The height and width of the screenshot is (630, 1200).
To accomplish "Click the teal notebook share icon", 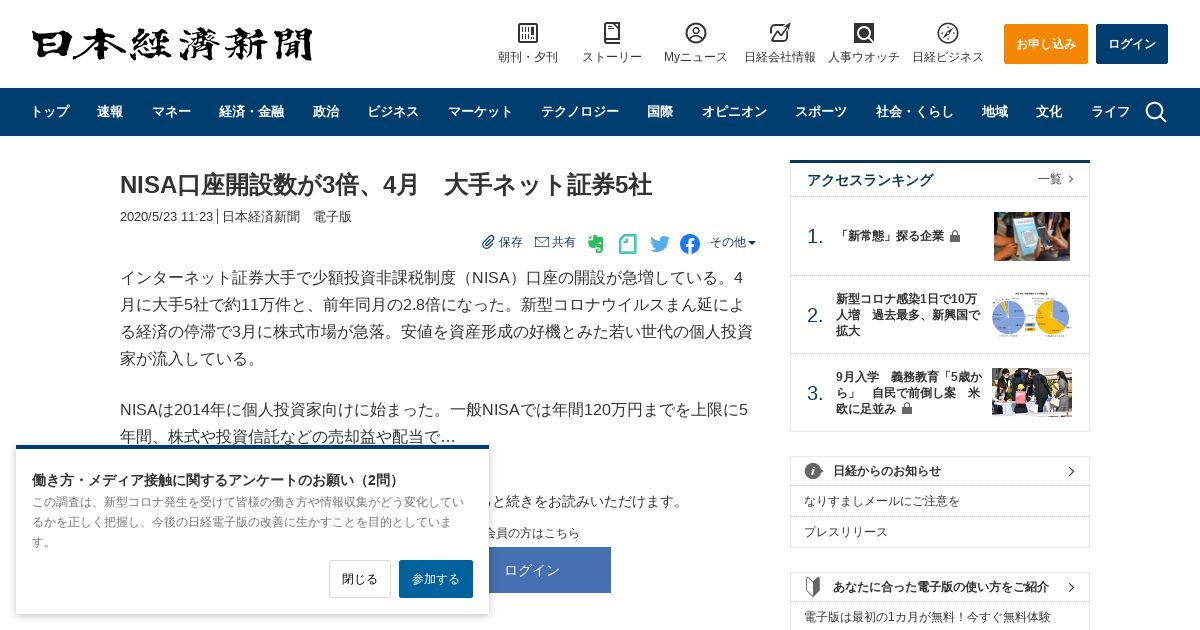I will [628, 244].
